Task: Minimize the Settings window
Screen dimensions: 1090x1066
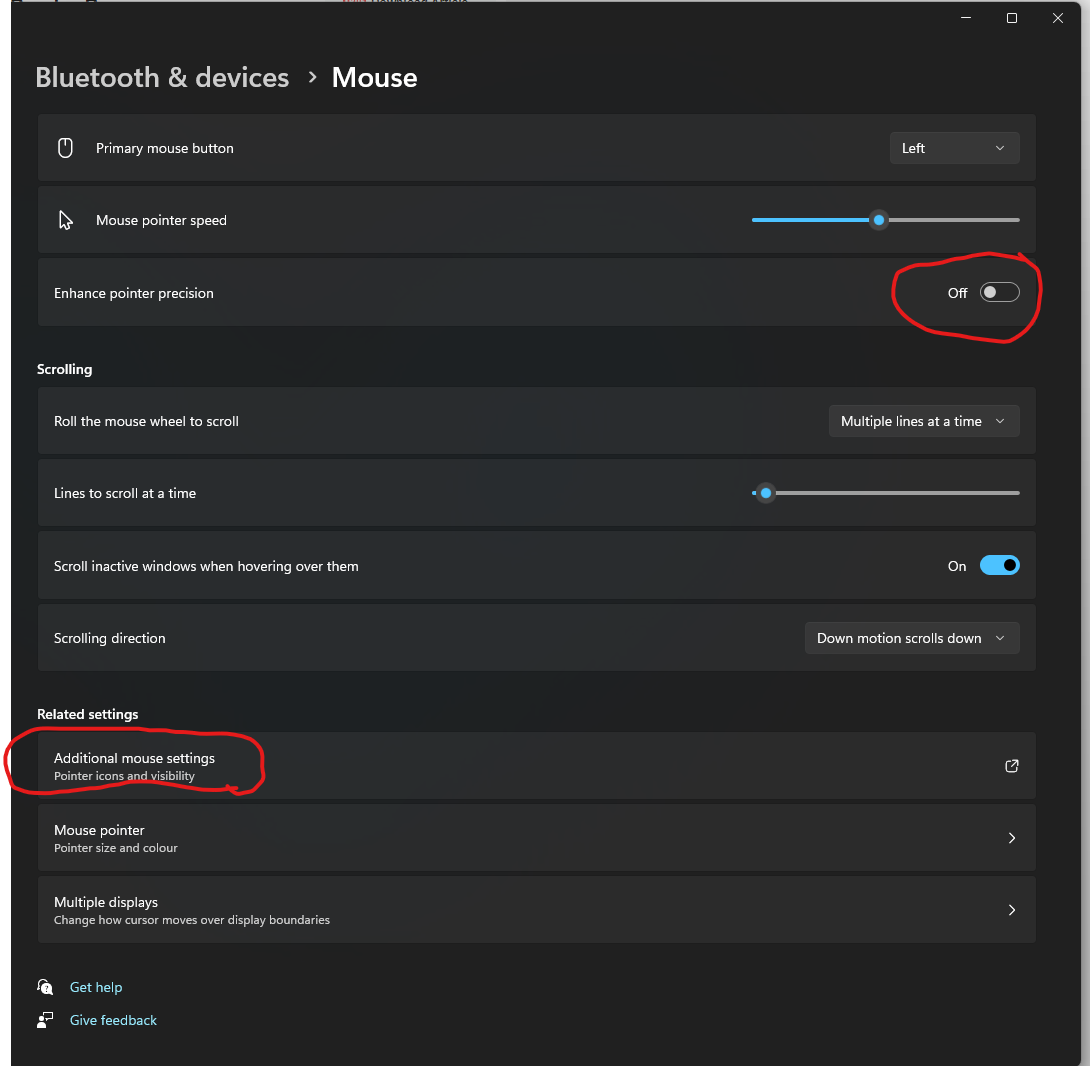Action: [x=966, y=18]
